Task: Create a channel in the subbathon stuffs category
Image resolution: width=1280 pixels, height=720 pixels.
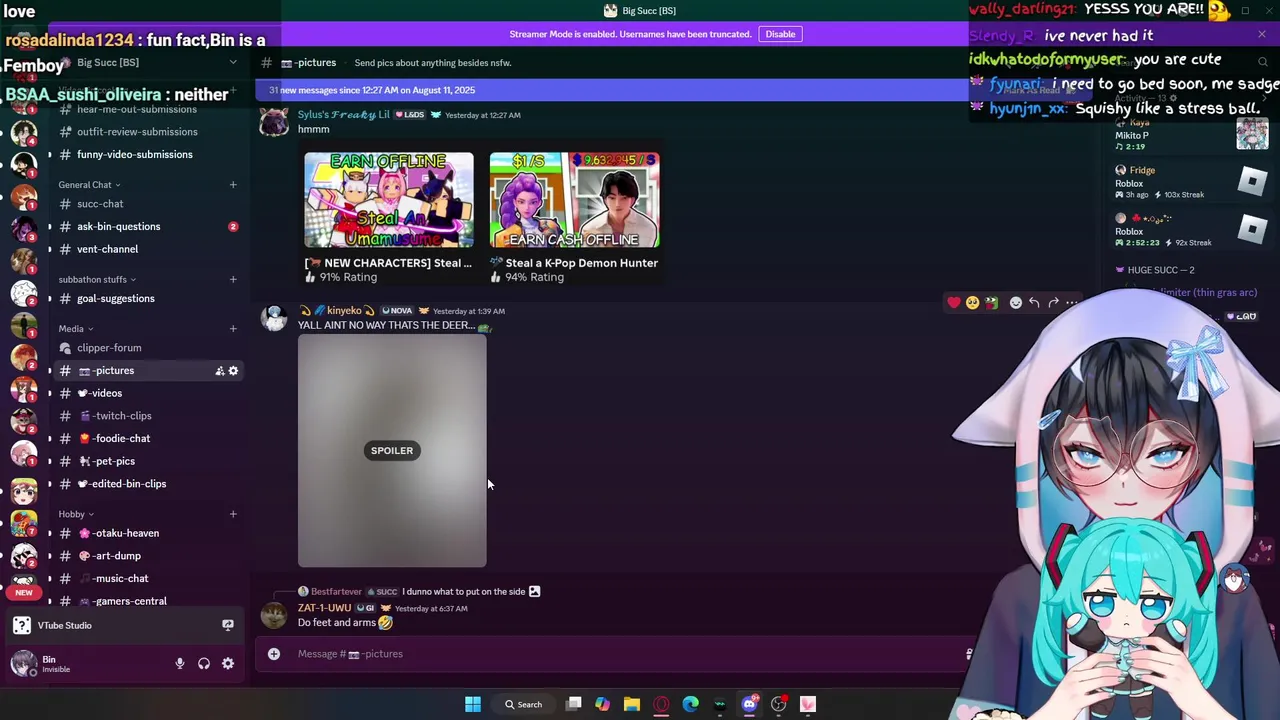Action: tap(233, 279)
